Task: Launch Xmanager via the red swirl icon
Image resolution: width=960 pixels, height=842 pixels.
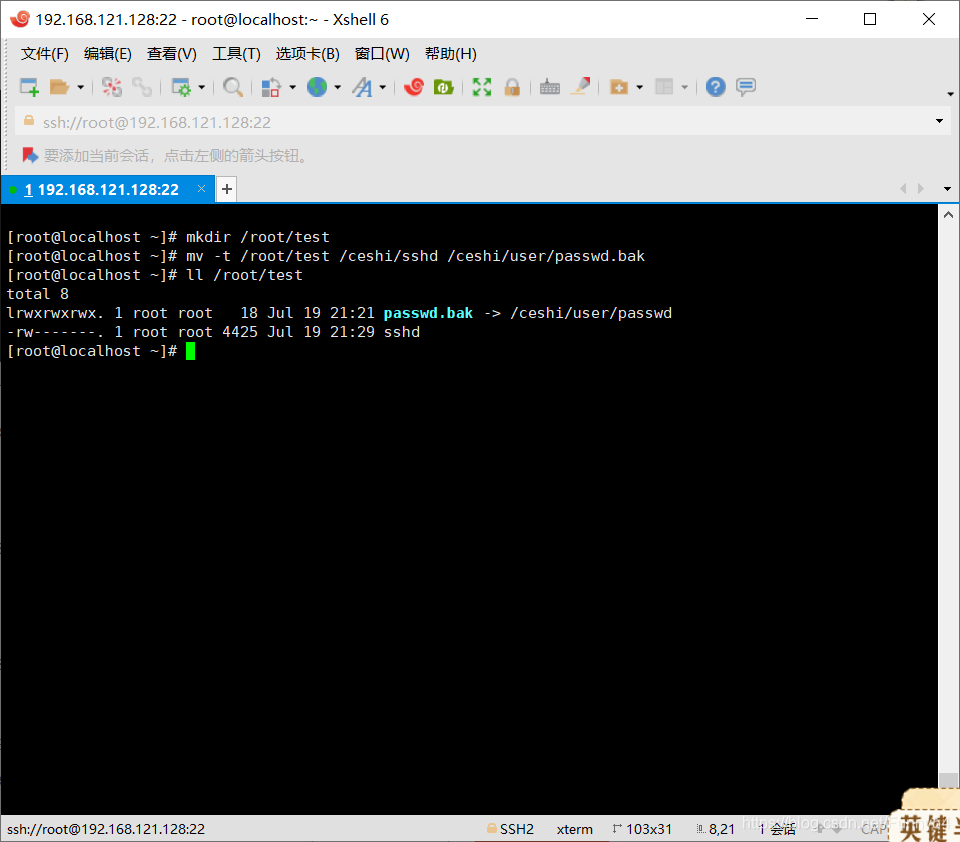Action: (x=414, y=87)
